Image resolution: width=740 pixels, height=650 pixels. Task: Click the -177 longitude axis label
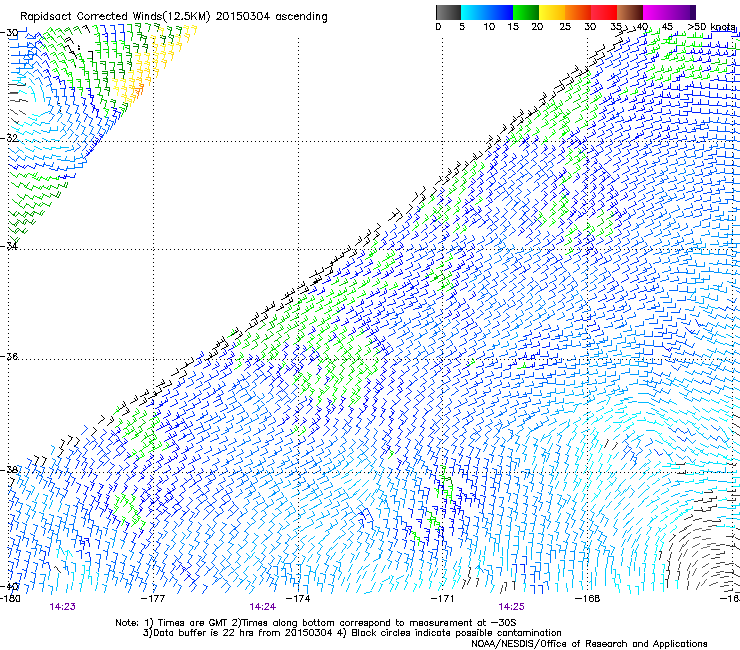tap(153, 599)
